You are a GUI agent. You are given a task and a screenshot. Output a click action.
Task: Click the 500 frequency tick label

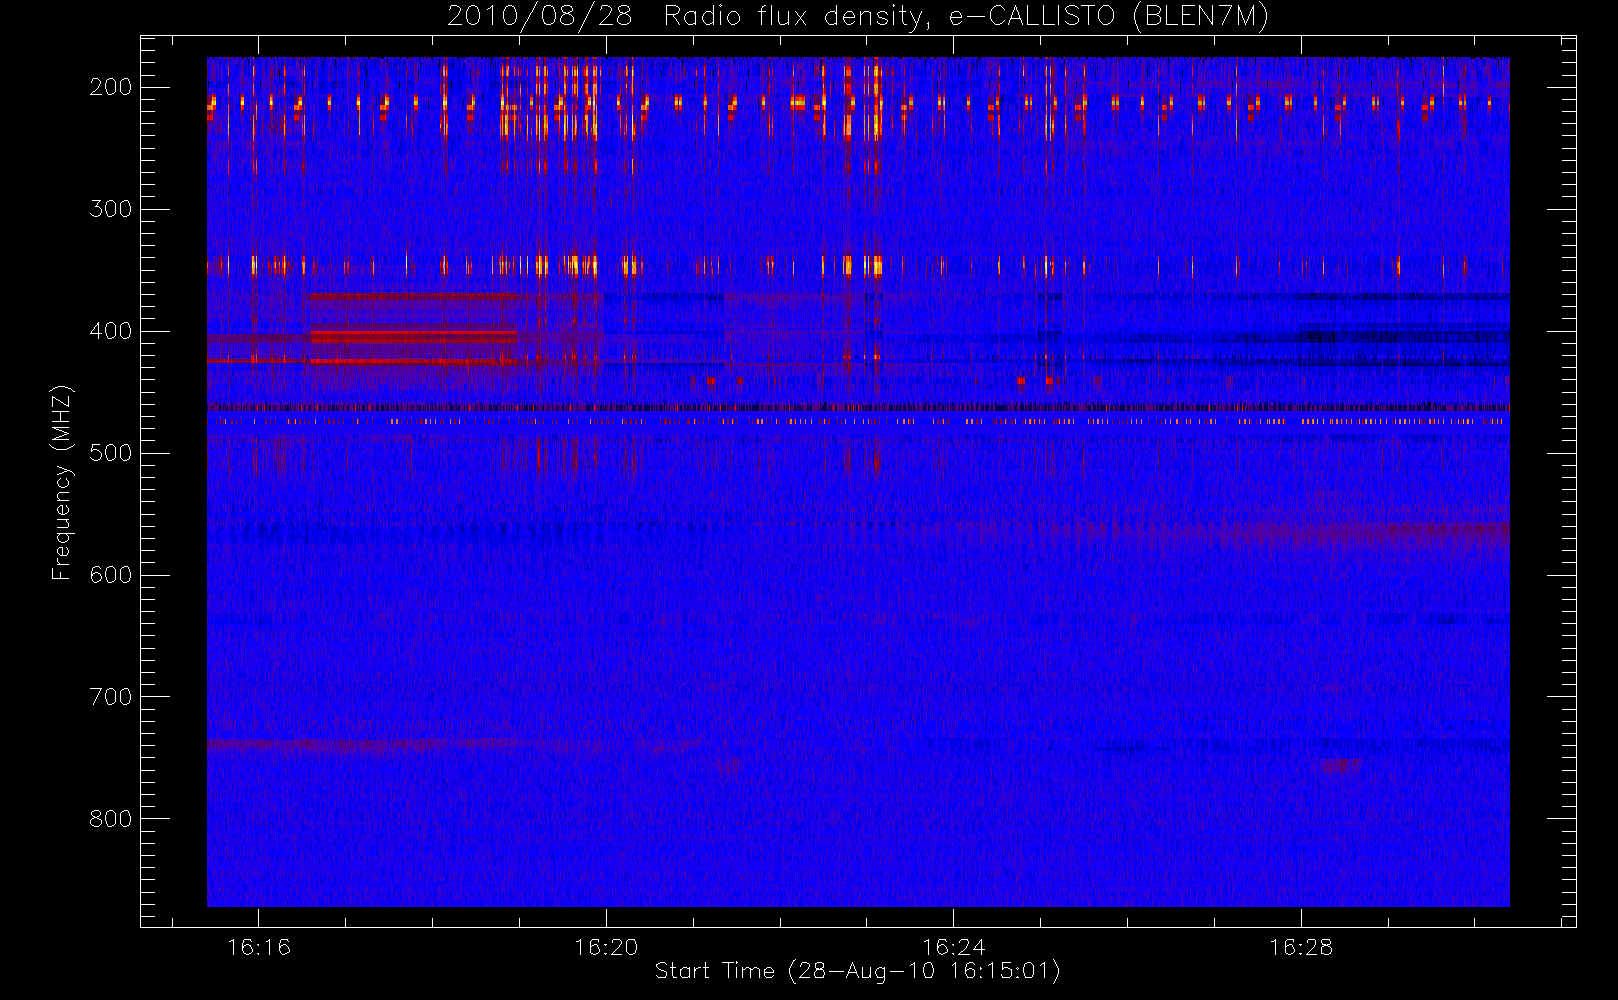point(111,453)
